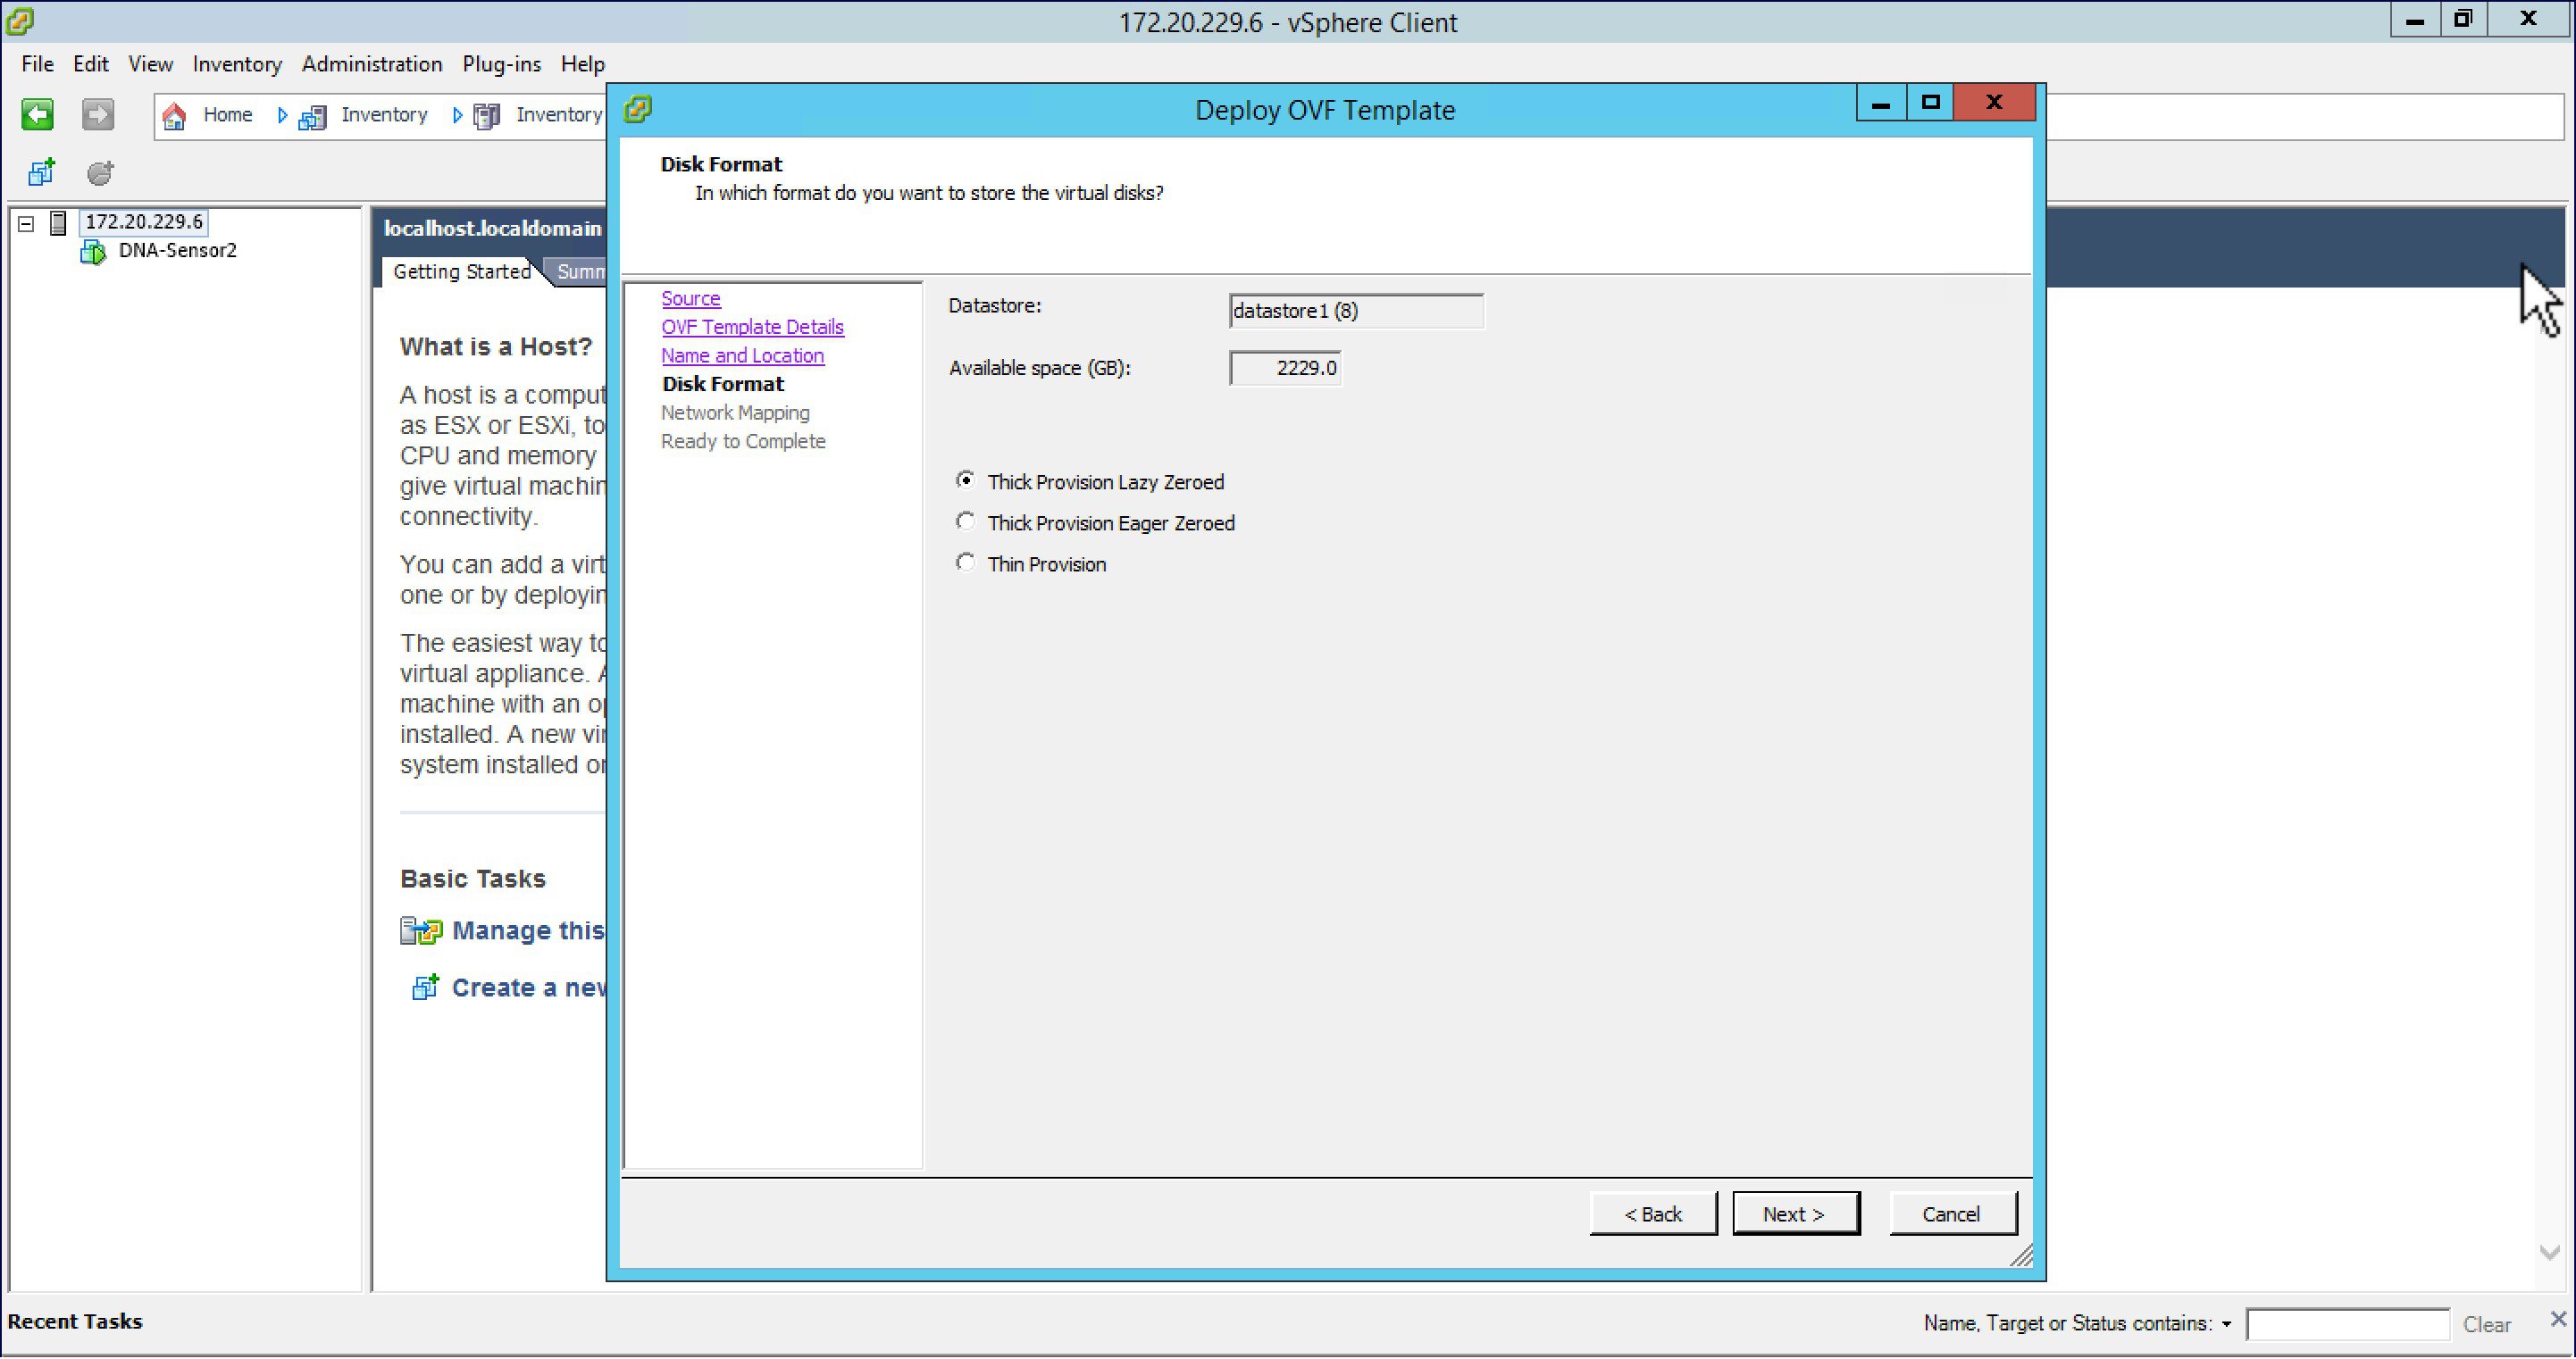Click the Next button in the wizard
Viewport: 2576px width, 1359px height.
coord(1795,1213)
